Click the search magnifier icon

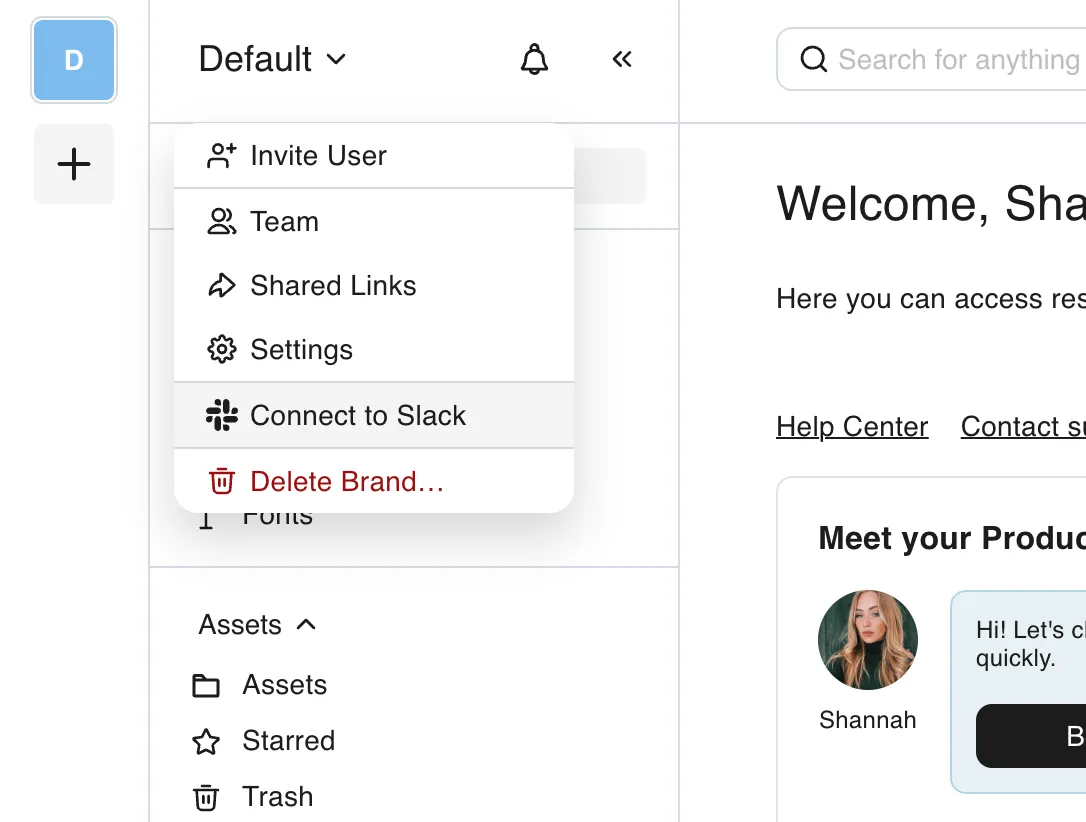tap(813, 60)
